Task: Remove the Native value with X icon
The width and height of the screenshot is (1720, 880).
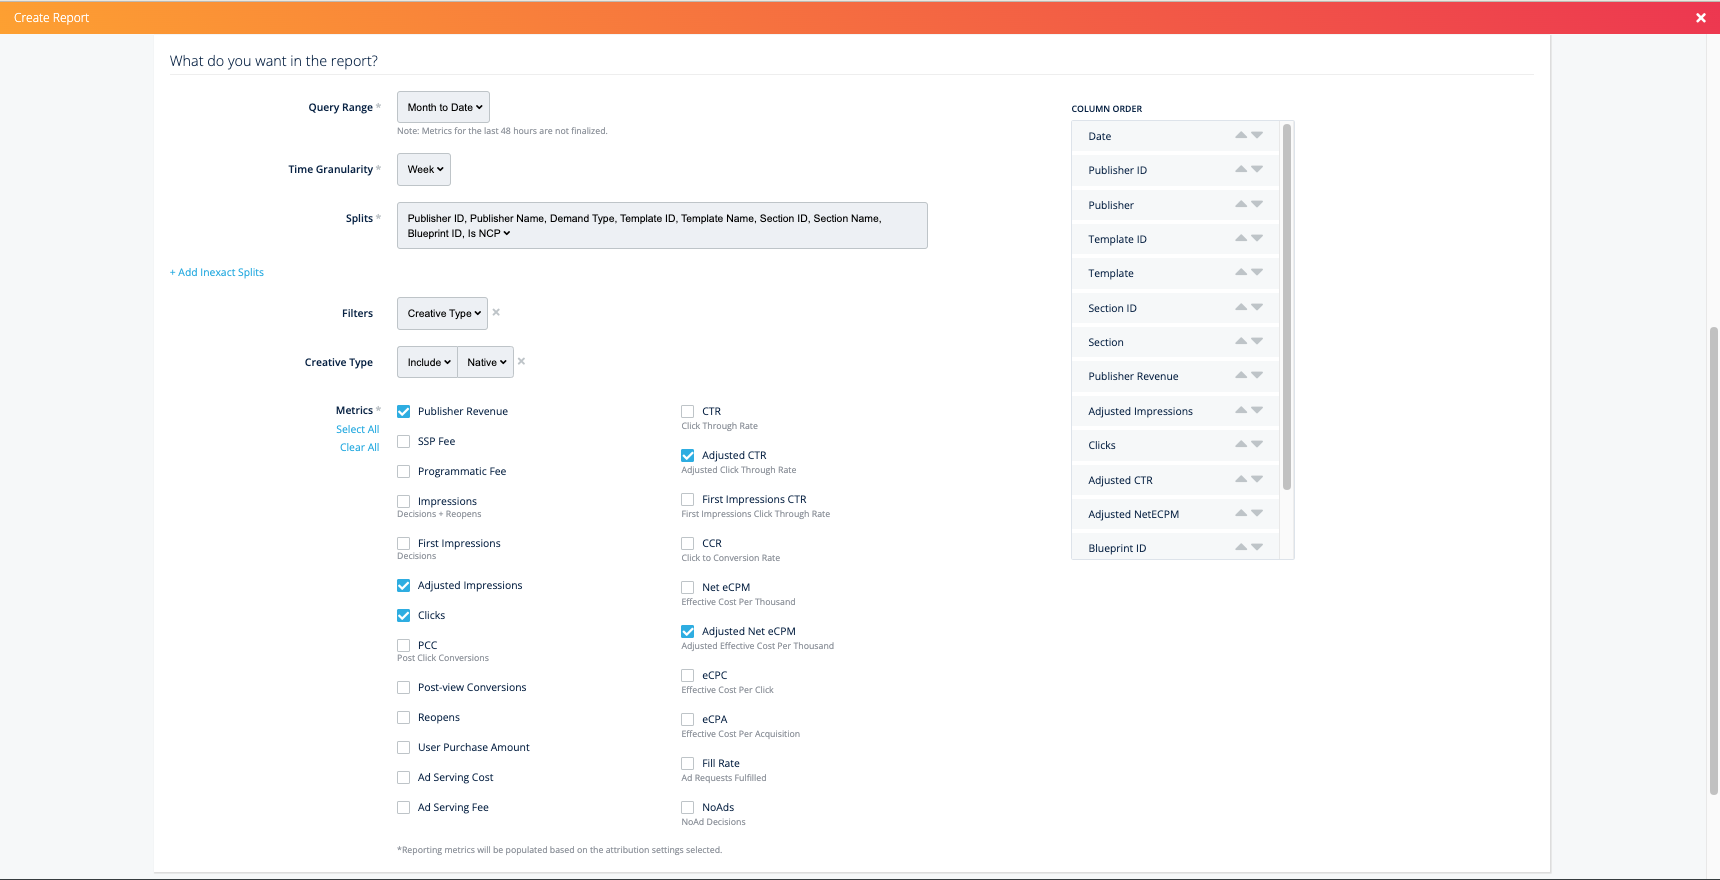Action: pyautogui.click(x=521, y=362)
